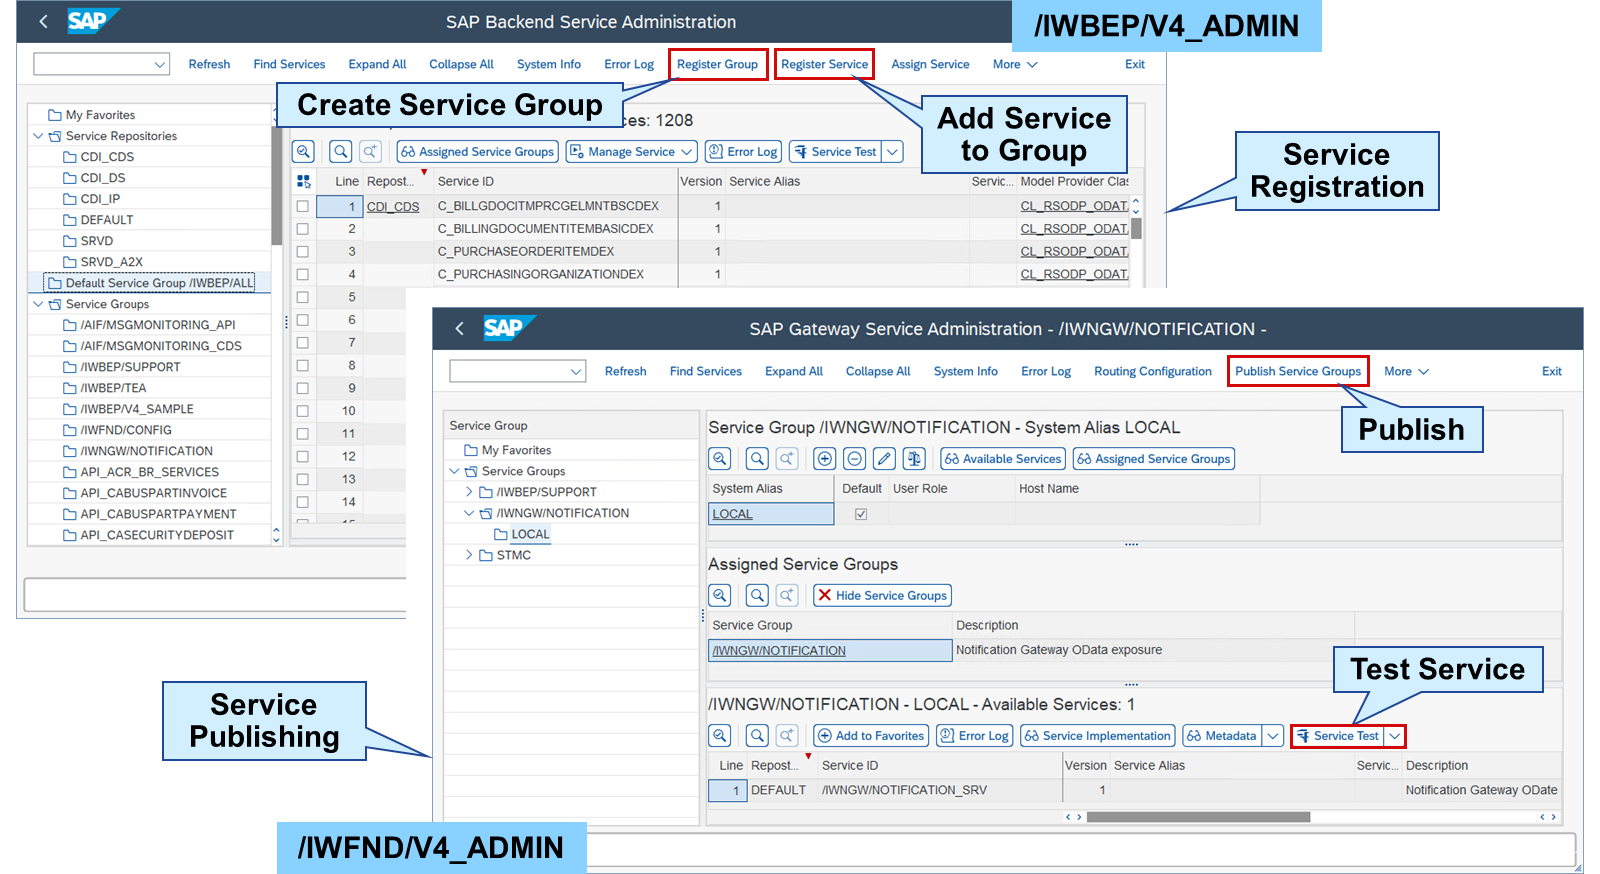The image size is (1600, 874).
Task: Open Manage Service dropdown
Action: pos(687,152)
